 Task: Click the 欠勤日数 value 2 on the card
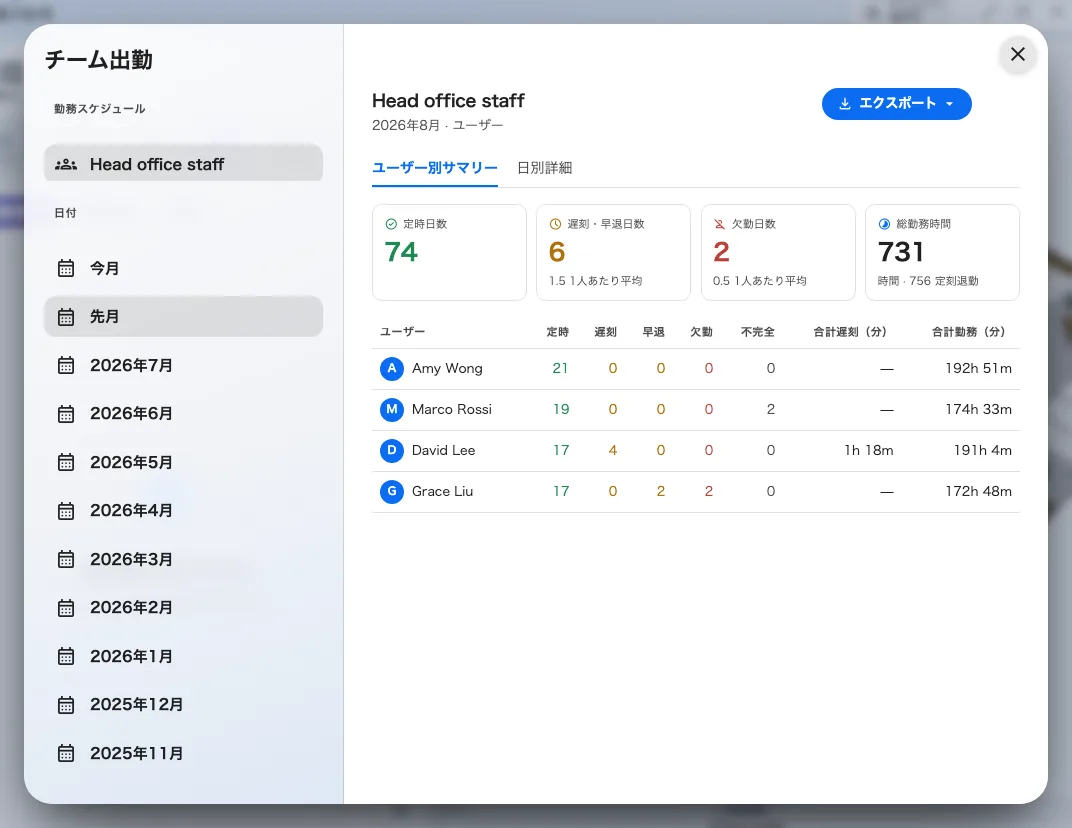click(x=721, y=252)
